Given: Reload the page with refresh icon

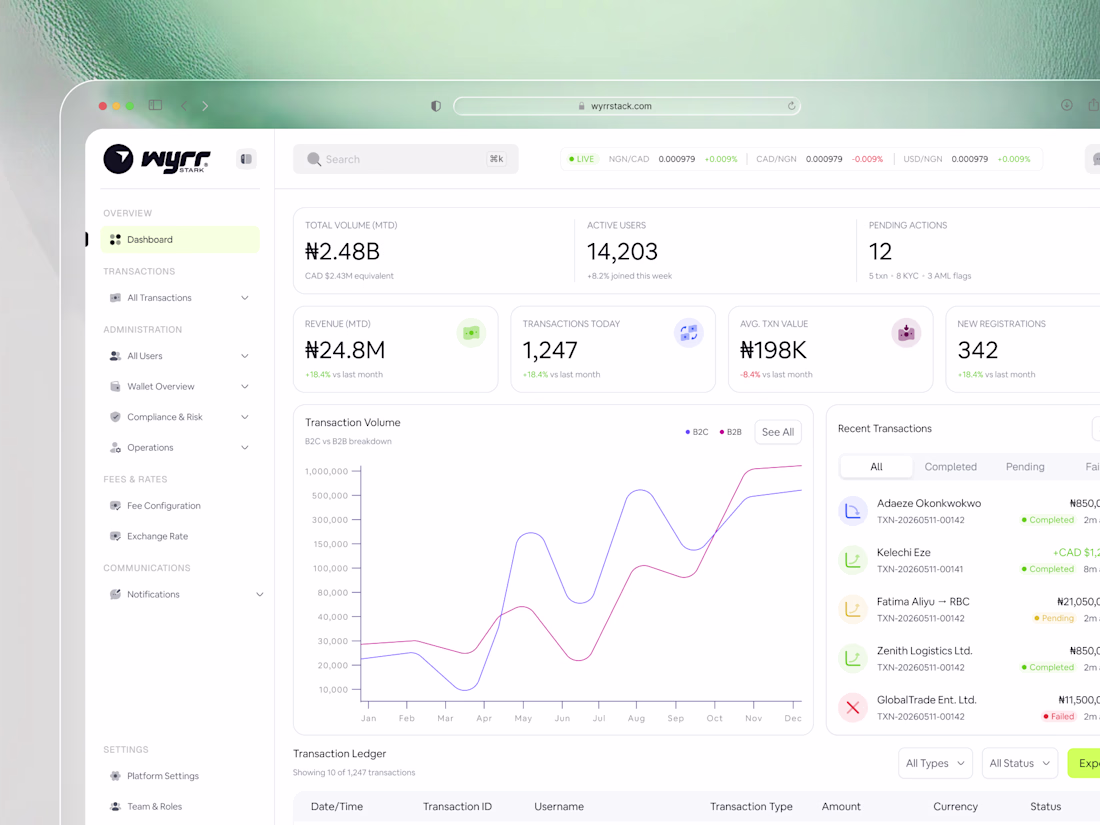Looking at the screenshot, I should click(x=791, y=106).
